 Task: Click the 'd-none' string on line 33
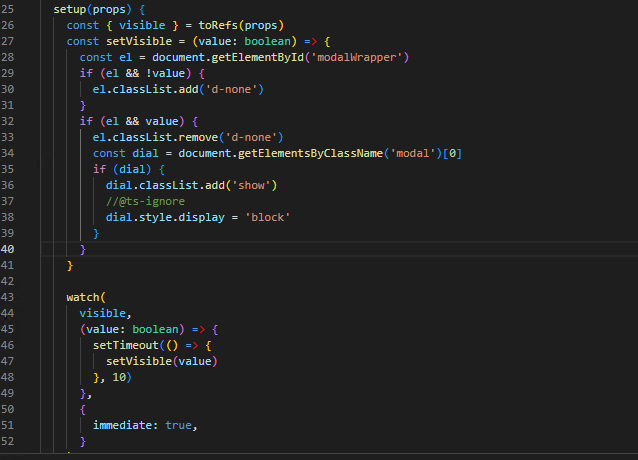[x=251, y=137]
